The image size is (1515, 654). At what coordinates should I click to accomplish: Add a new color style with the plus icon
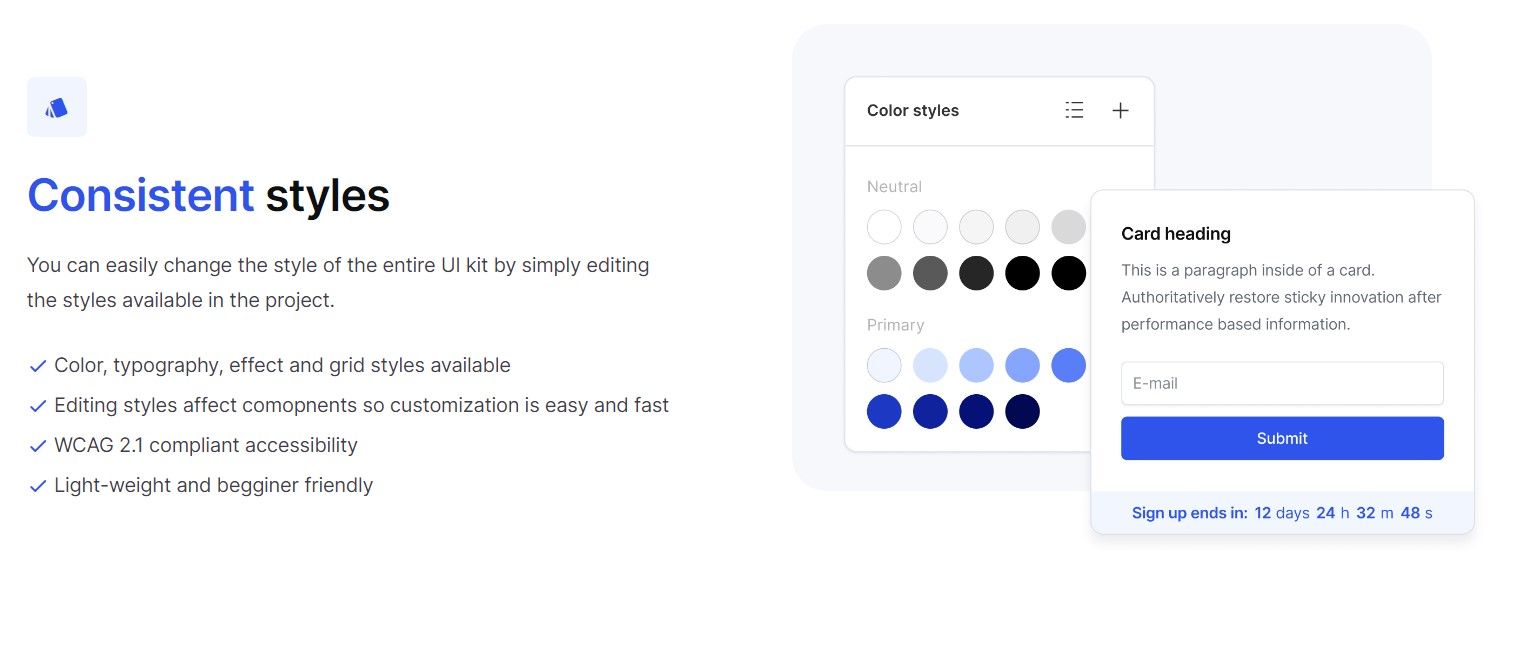(1120, 110)
